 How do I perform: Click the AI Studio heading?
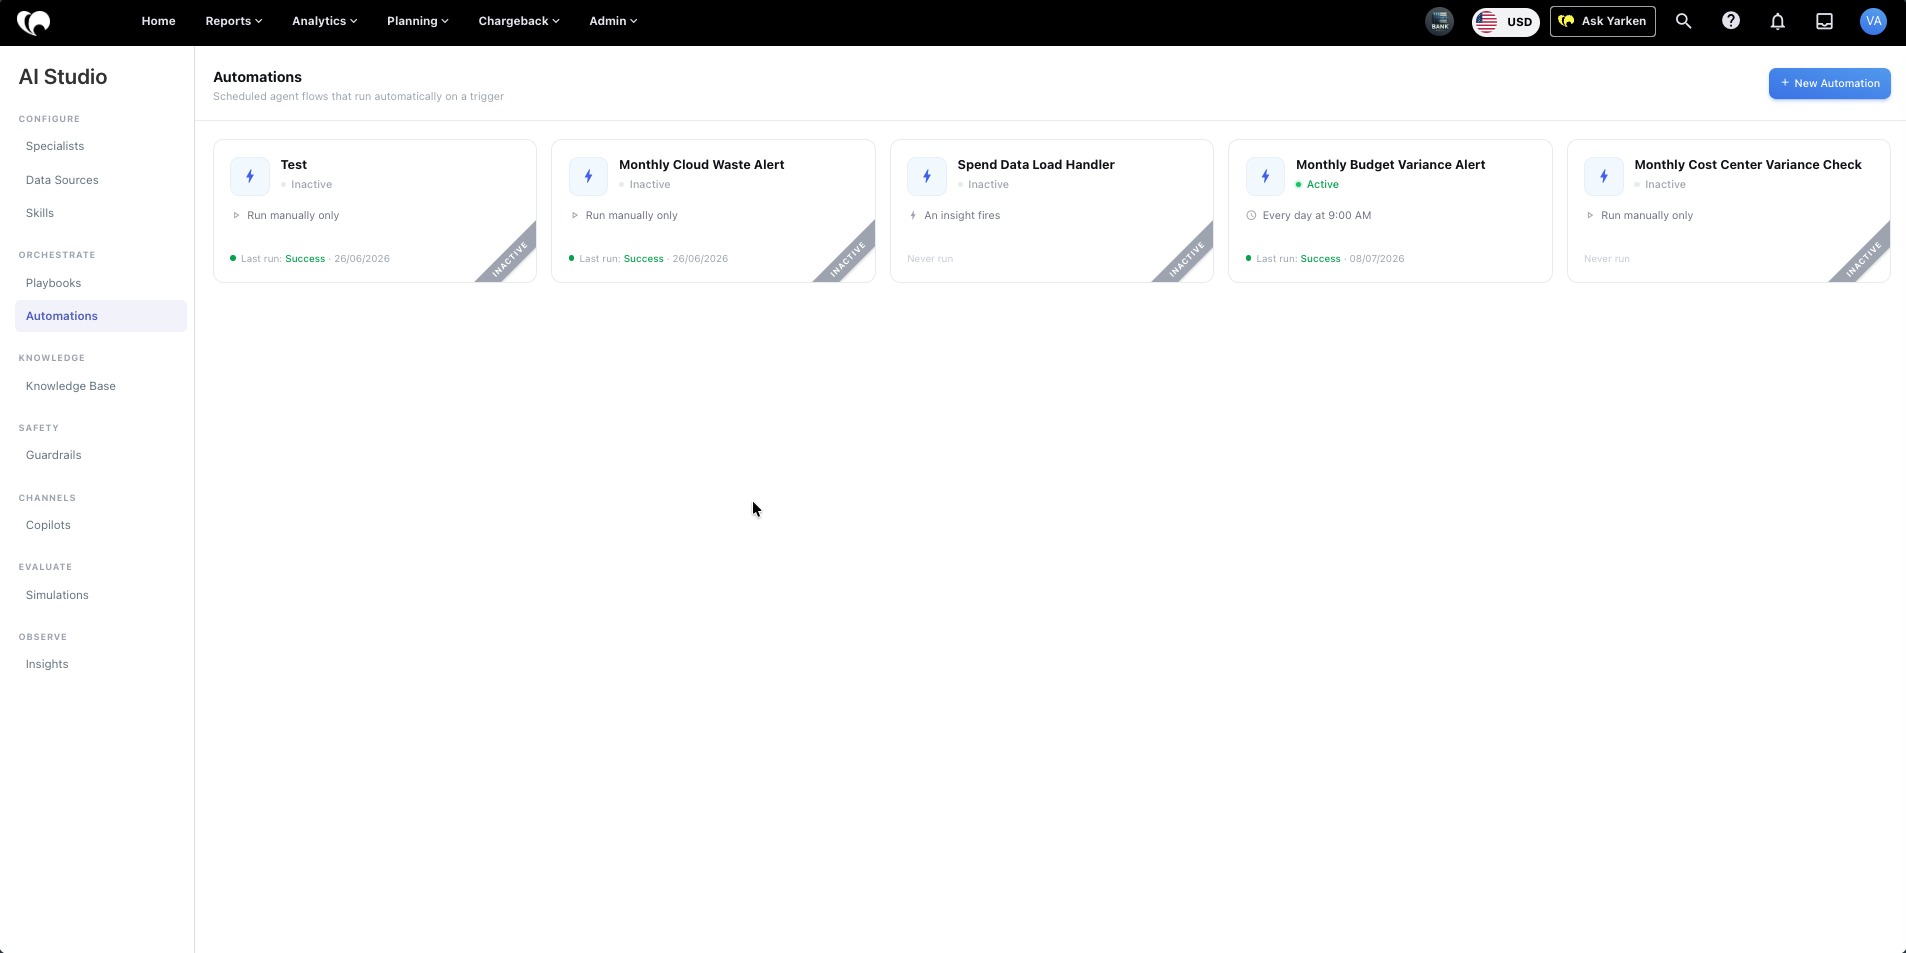[x=63, y=77]
